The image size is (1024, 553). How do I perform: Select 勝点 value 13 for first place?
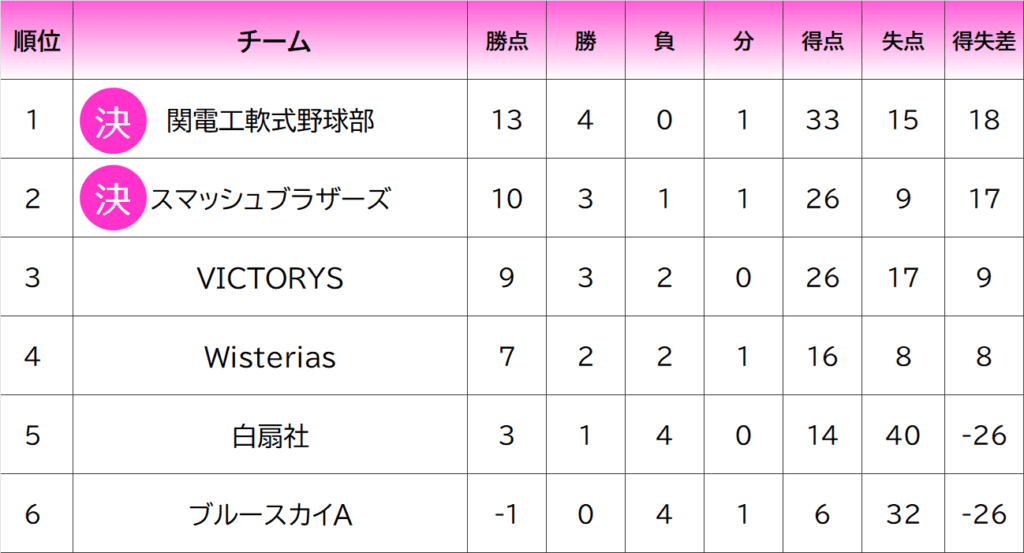[x=507, y=120]
